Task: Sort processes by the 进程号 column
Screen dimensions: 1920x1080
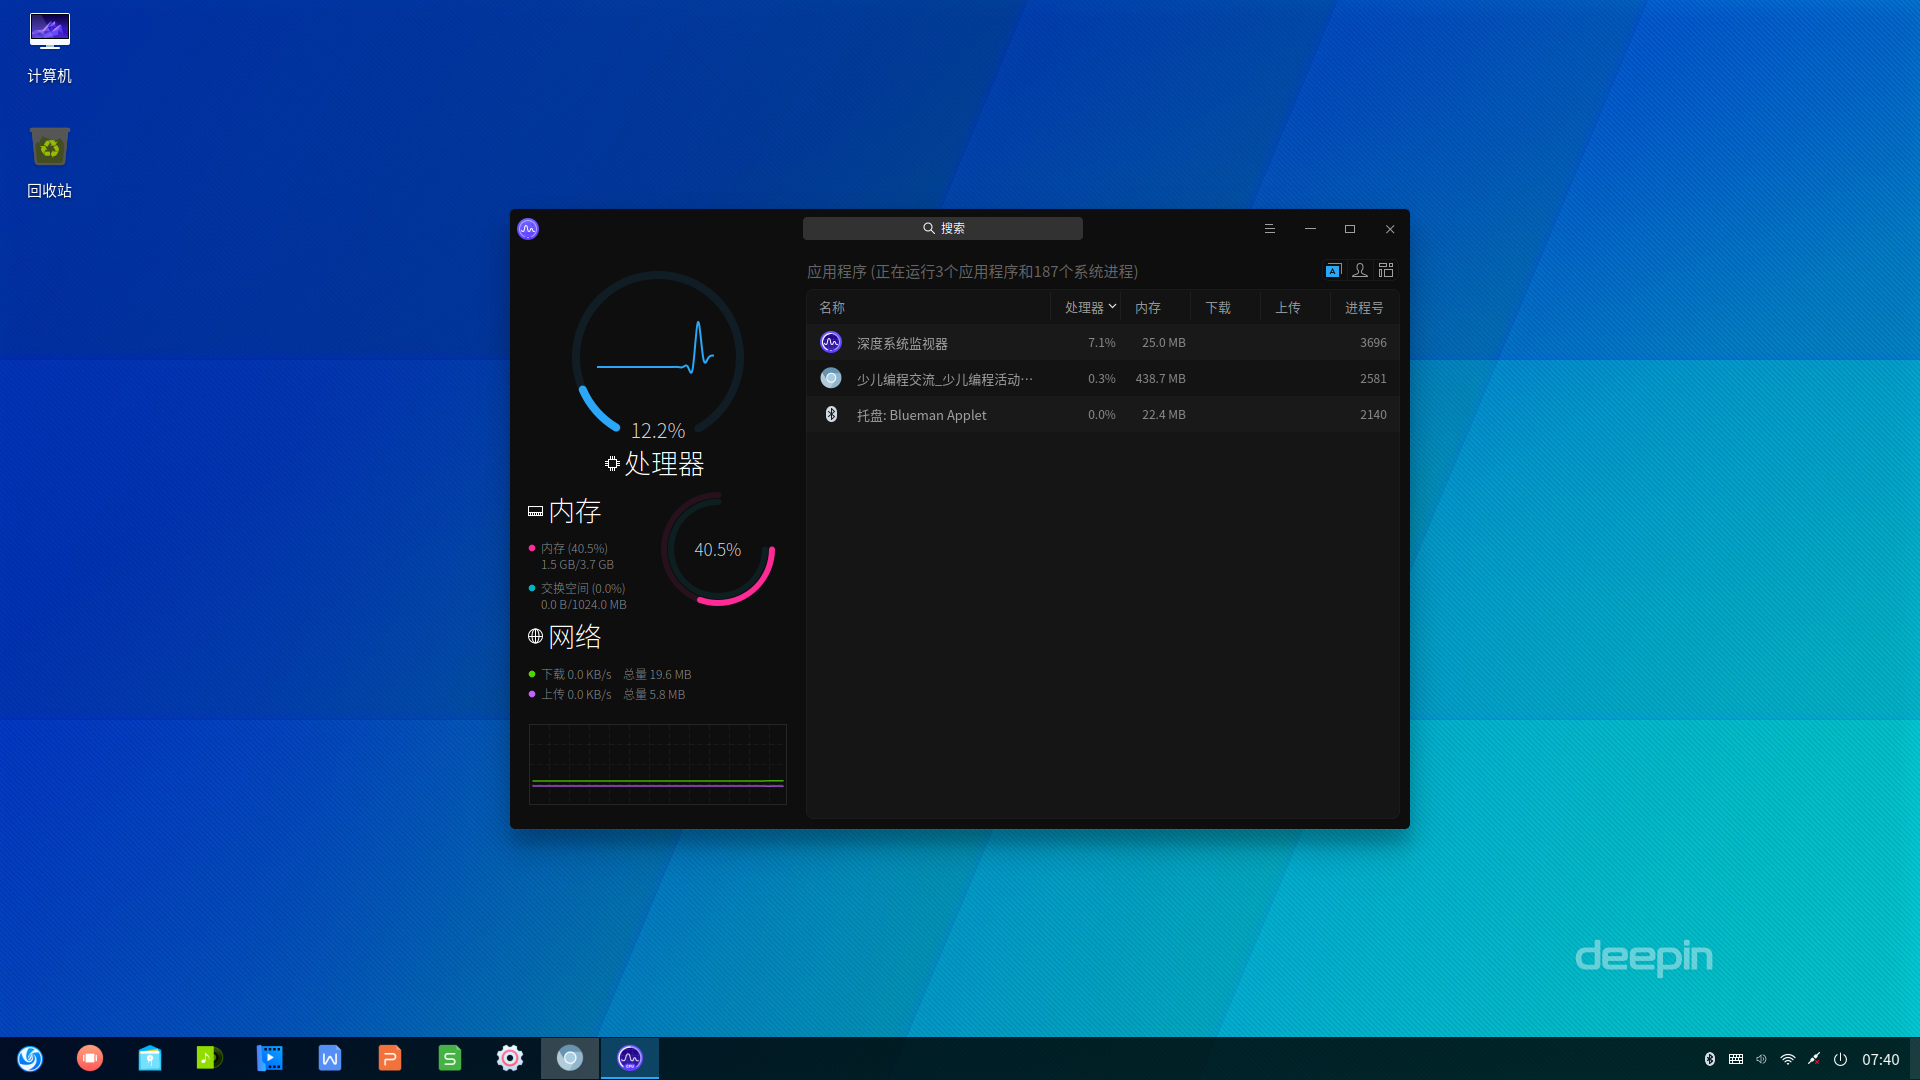Action: [1364, 308]
